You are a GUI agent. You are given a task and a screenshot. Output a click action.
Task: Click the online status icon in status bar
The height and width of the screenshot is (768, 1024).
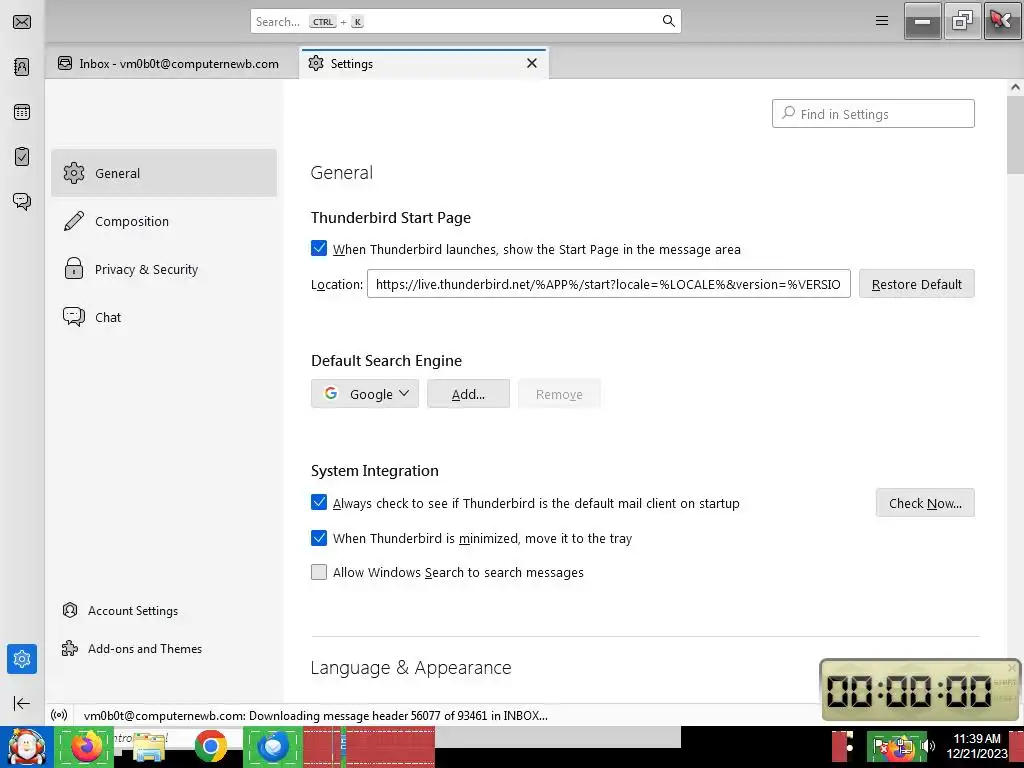[x=59, y=715]
